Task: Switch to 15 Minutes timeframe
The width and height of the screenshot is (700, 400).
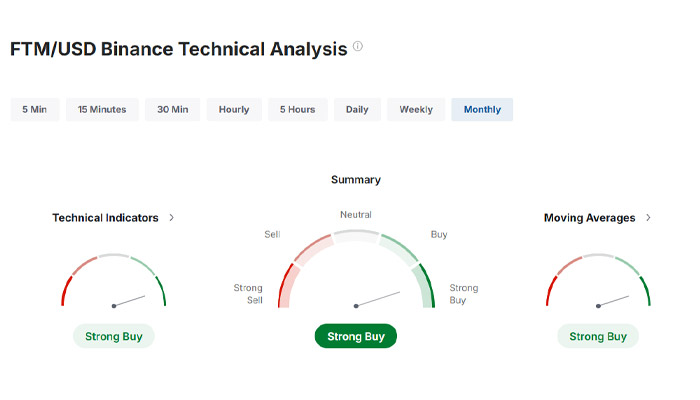Action: [102, 109]
